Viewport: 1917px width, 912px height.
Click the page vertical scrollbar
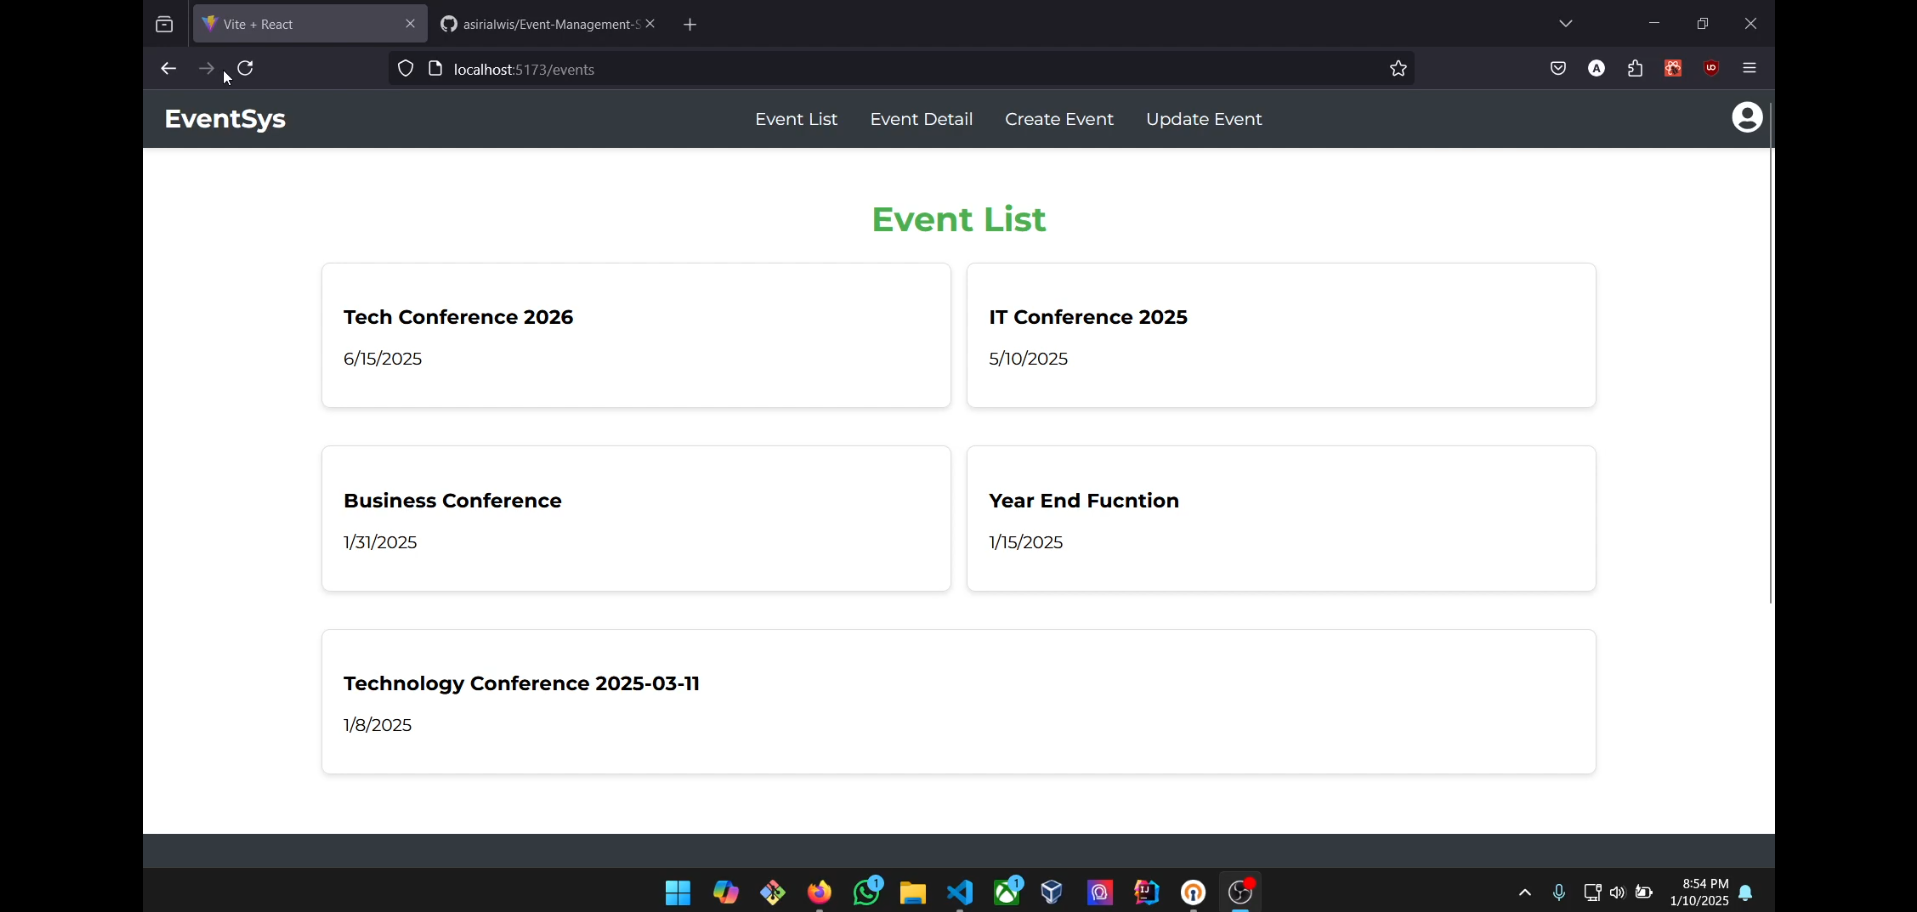tap(1771, 353)
